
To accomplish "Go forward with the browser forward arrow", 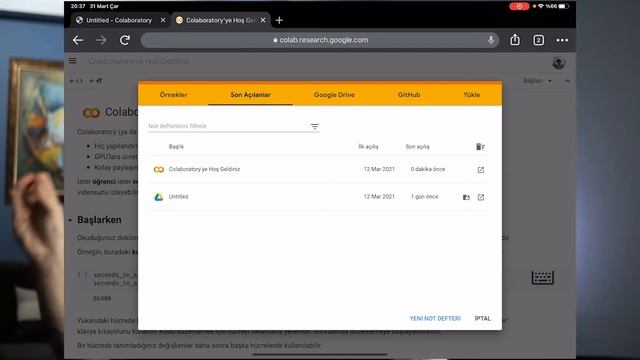I will [101, 40].
